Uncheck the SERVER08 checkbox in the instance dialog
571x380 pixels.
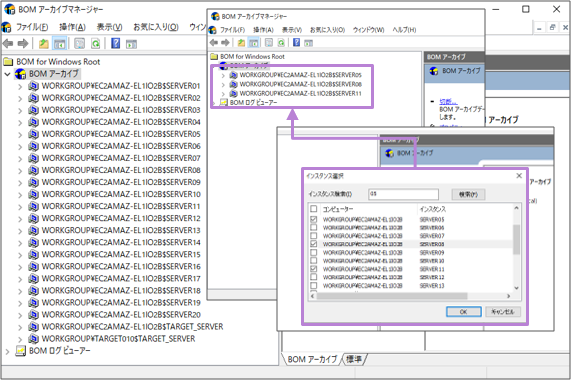pyautogui.click(x=314, y=244)
